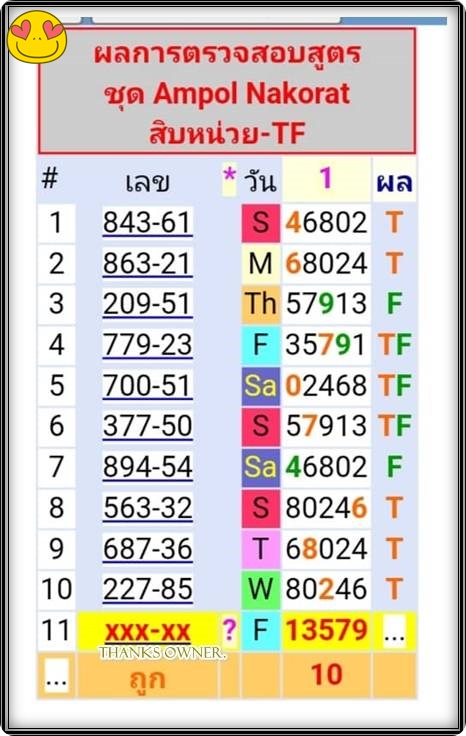Click the yellow 13579 formula cell
The width and height of the screenshot is (466, 736).
pyautogui.click(x=326, y=630)
